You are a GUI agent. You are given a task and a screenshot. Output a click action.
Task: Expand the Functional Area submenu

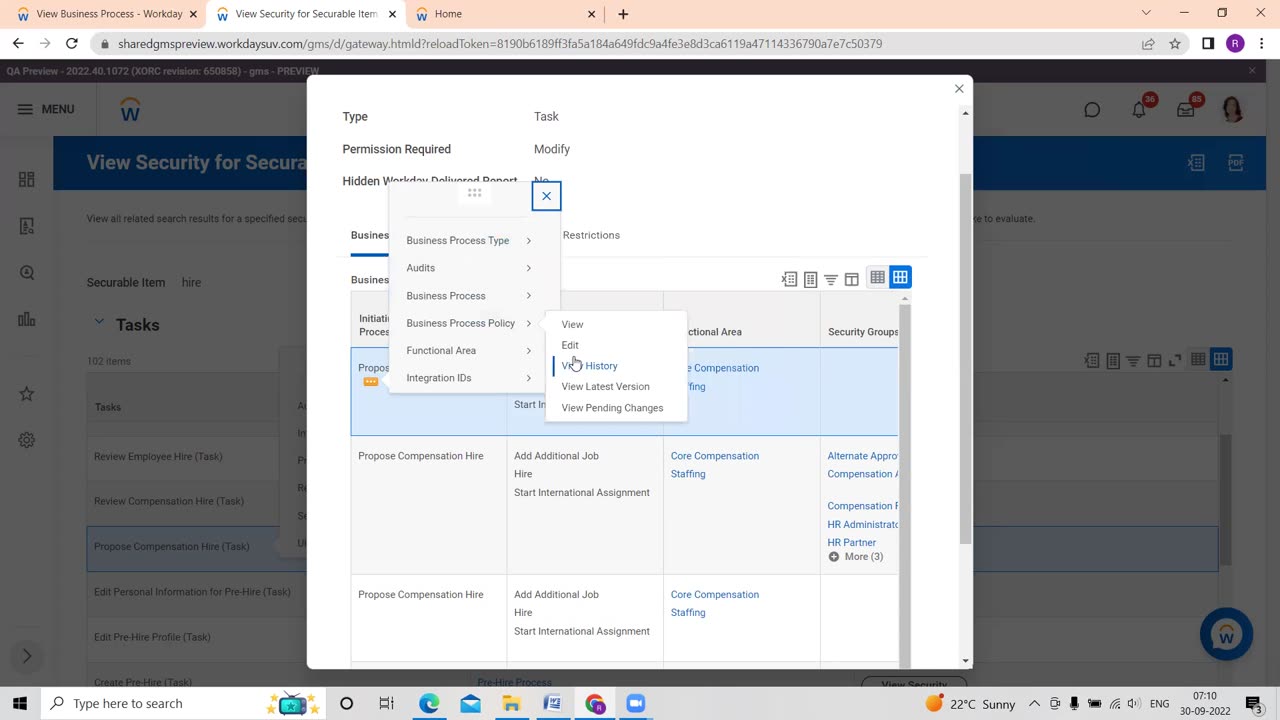468,351
